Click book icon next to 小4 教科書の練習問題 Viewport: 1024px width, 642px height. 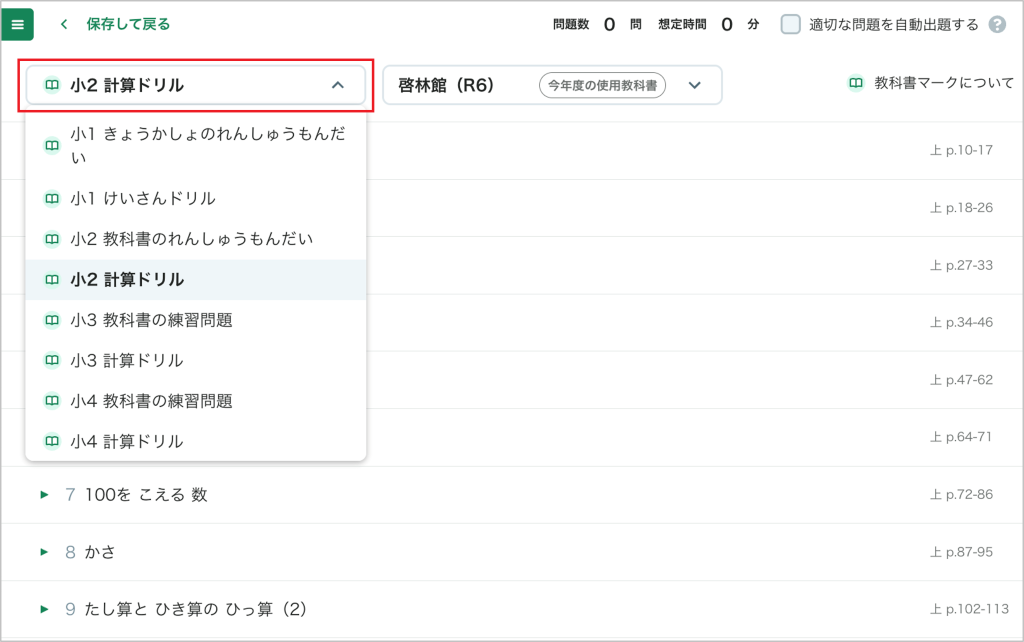coord(52,401)
